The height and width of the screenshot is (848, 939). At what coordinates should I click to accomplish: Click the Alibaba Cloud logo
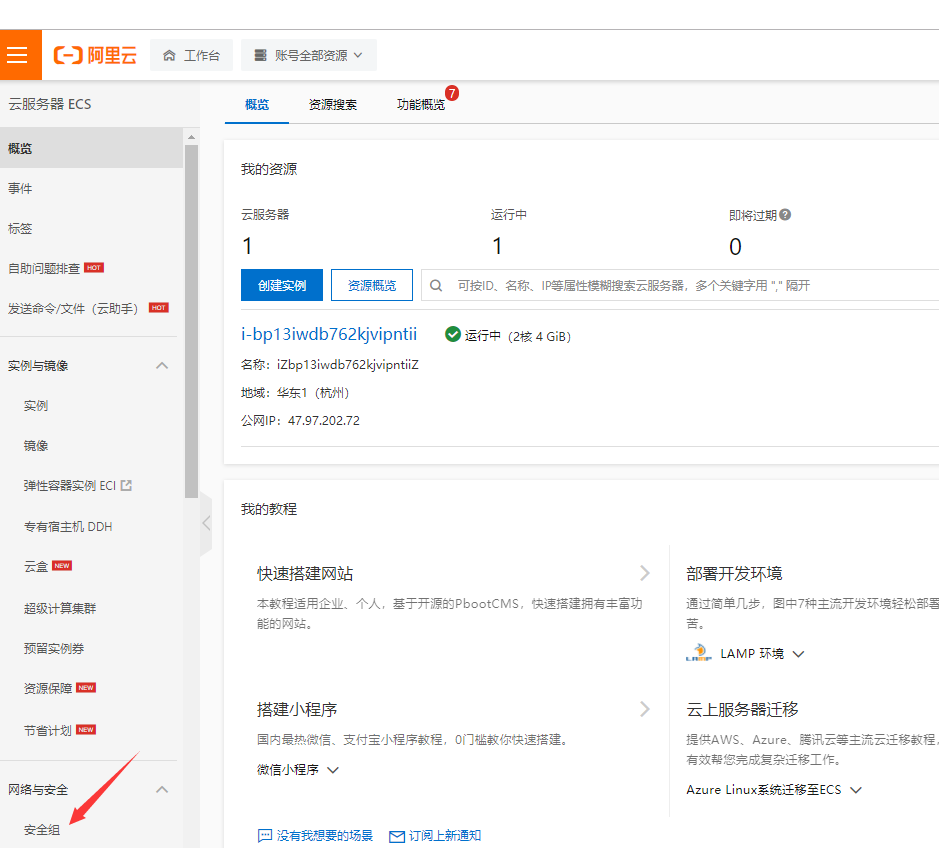(95, 56)
